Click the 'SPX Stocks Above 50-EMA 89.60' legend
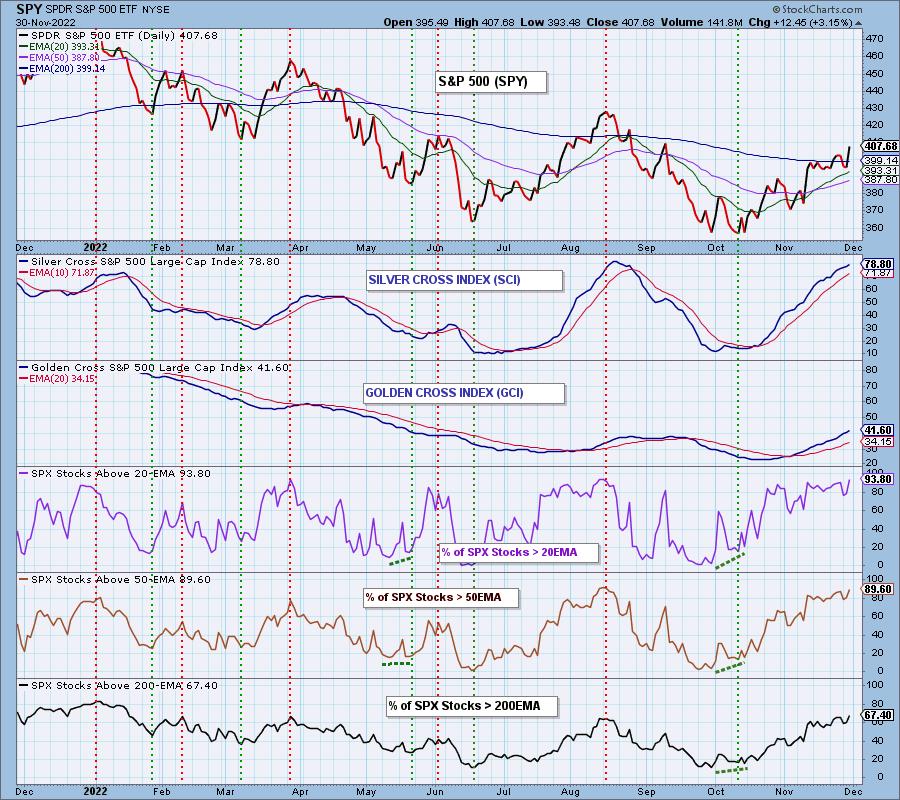900x800 pixels. [115, 580]
